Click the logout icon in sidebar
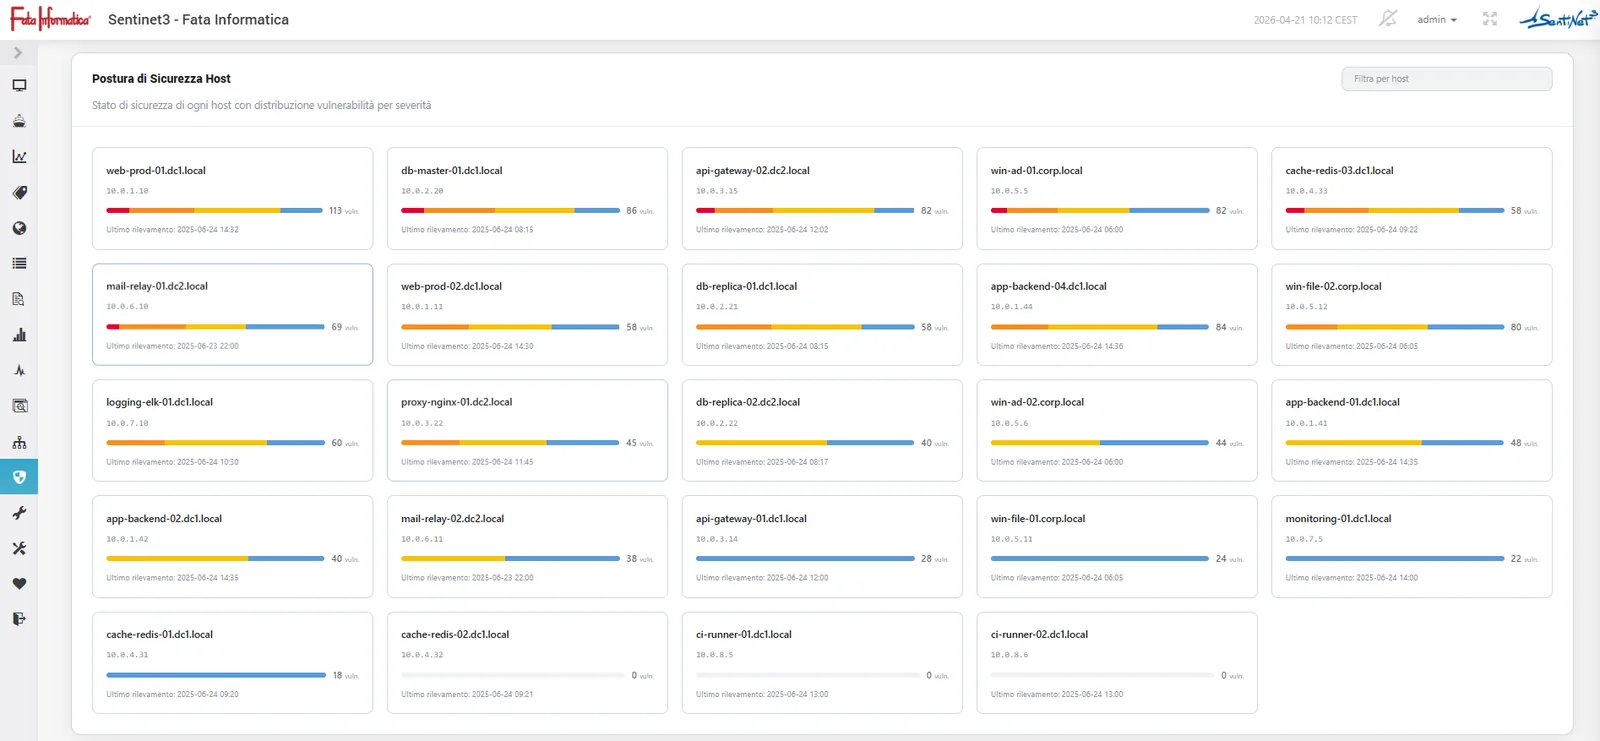1600x741 pixels. coord(19,619)
